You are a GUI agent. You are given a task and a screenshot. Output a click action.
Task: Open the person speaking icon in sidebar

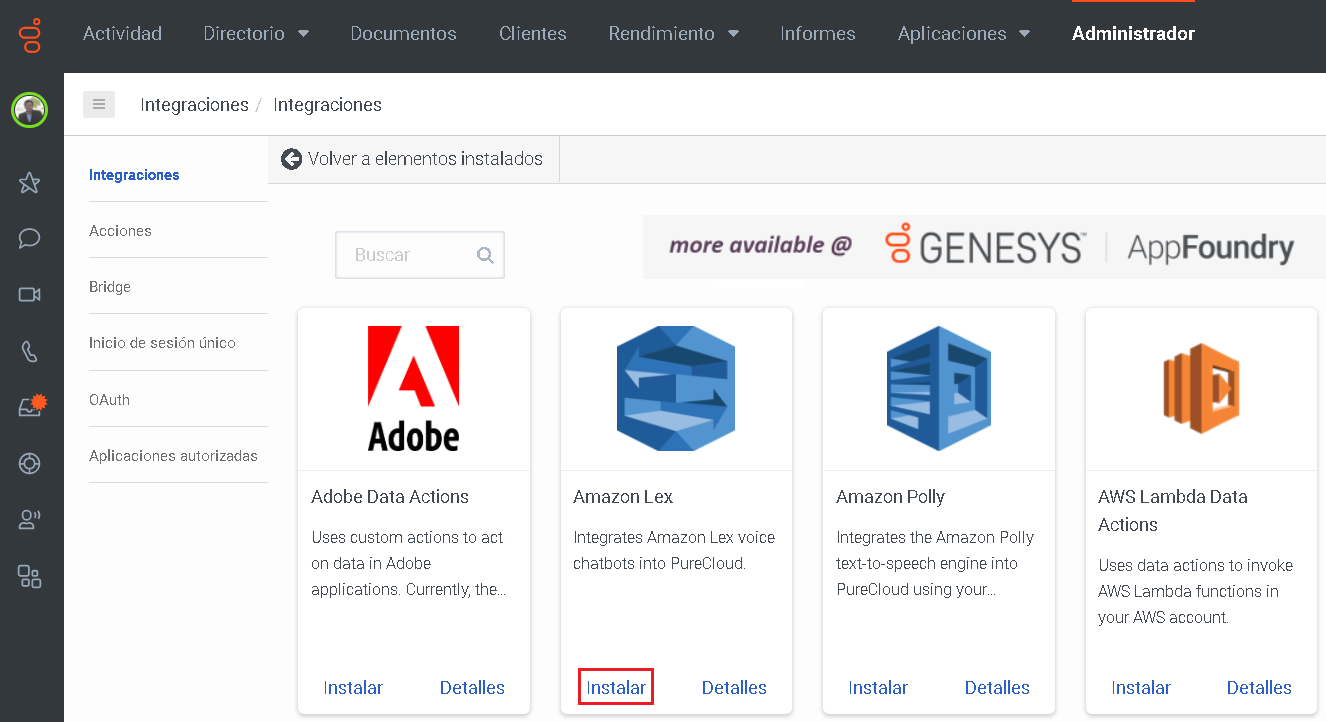pyautogui.click(x=30, y=519)
